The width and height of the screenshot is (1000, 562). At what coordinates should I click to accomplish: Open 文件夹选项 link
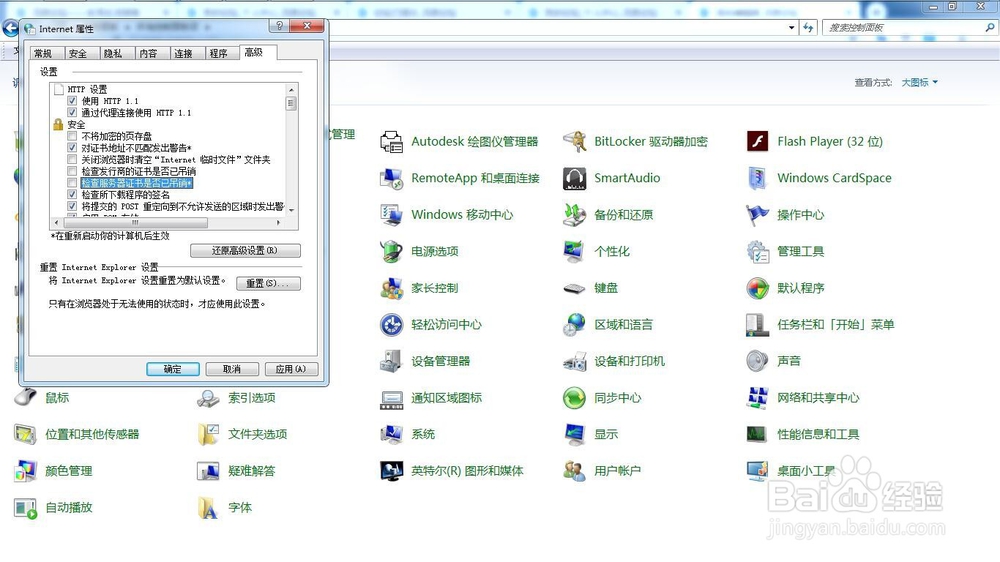point(258,434)
